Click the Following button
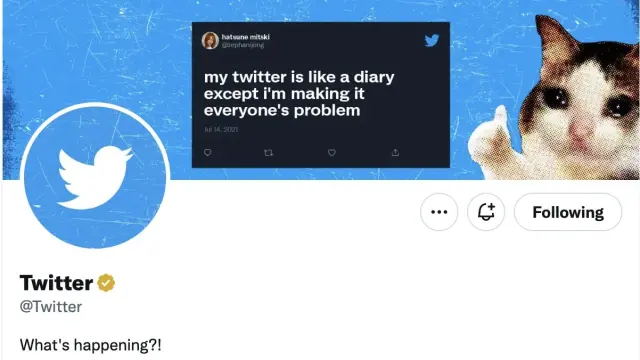This screenshot has width=640, height=360. (x=568, y=212)
